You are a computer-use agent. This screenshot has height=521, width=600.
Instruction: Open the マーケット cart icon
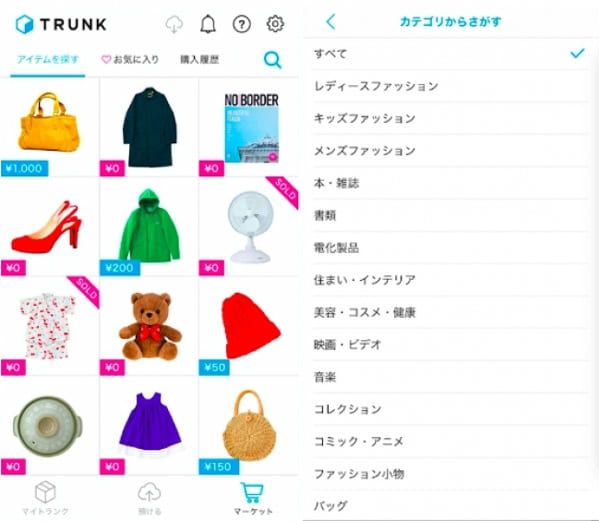[252, 493]
